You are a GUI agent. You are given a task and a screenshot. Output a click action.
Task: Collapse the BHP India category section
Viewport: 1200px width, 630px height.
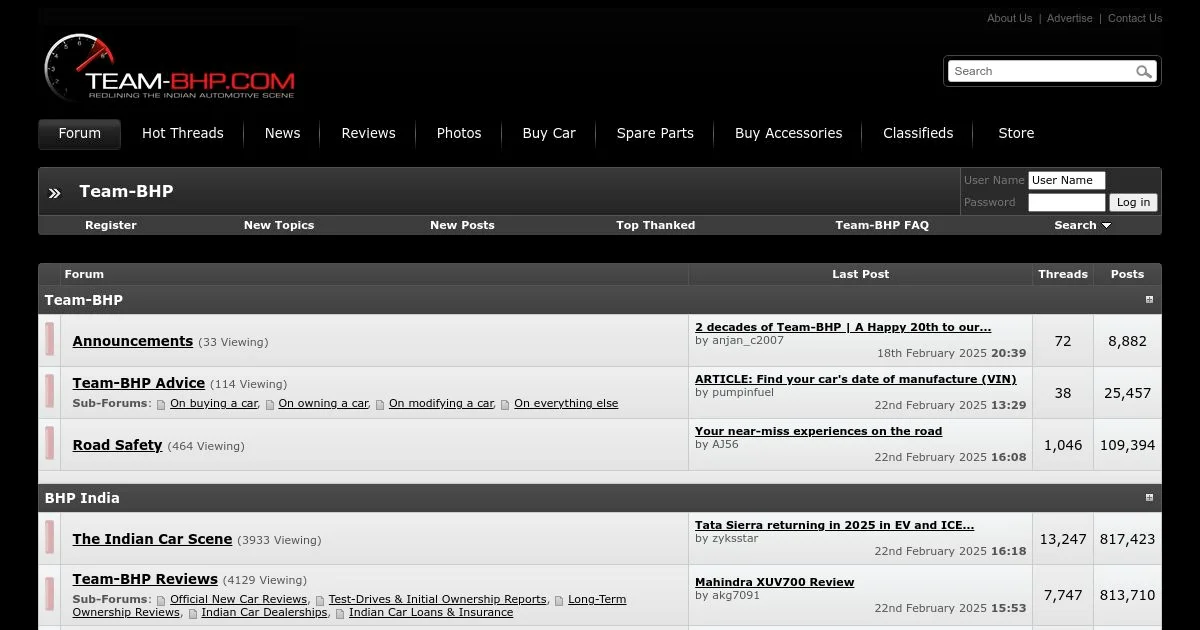point(1149,498)
